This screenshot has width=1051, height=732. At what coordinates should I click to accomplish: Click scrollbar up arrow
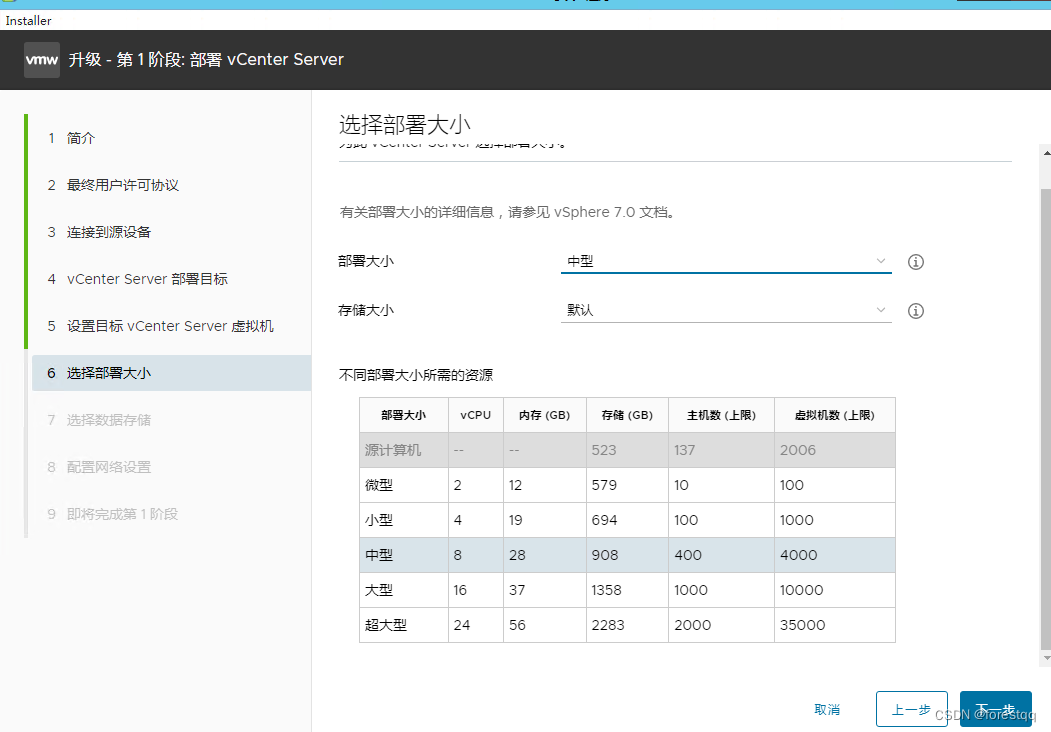pyautogui.click(x=1046, y=153)
